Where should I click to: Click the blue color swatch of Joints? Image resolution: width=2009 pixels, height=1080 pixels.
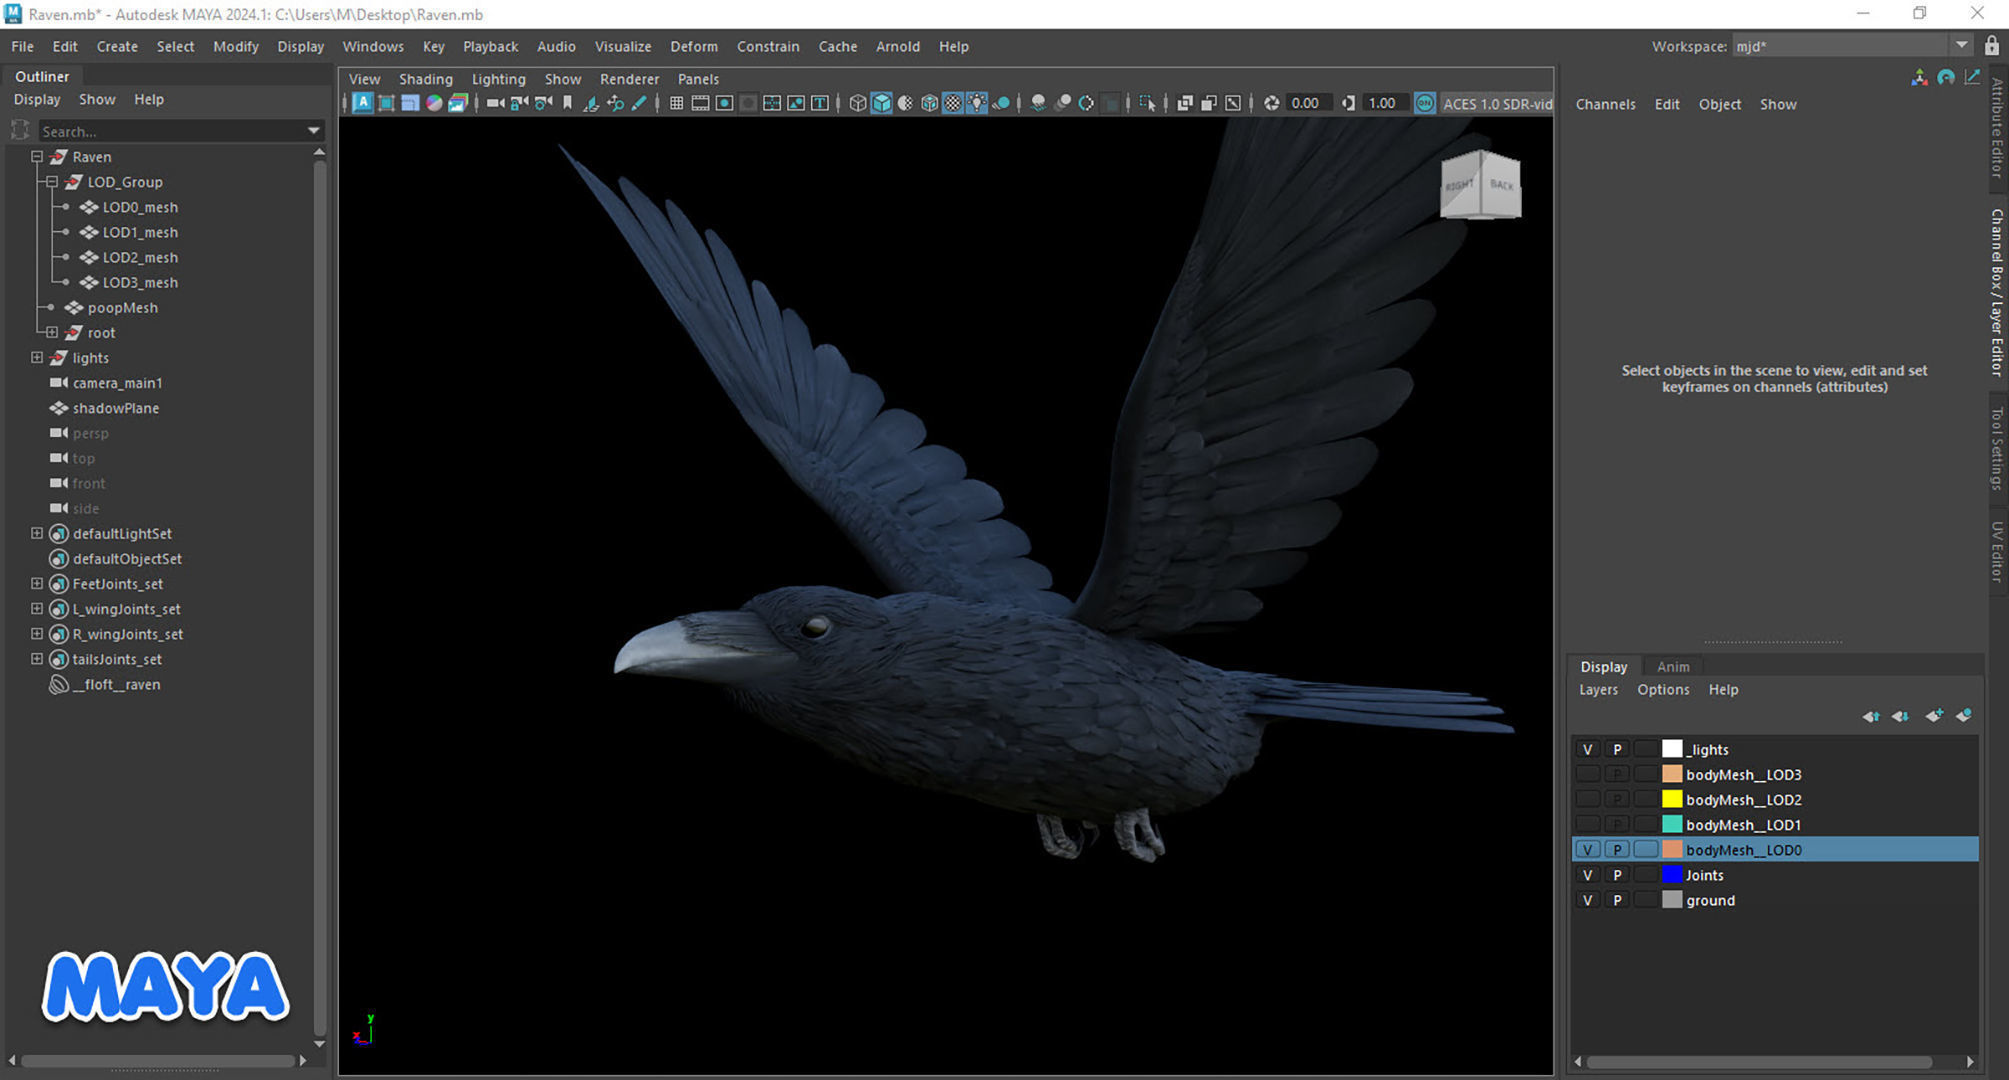[1671, 875]
